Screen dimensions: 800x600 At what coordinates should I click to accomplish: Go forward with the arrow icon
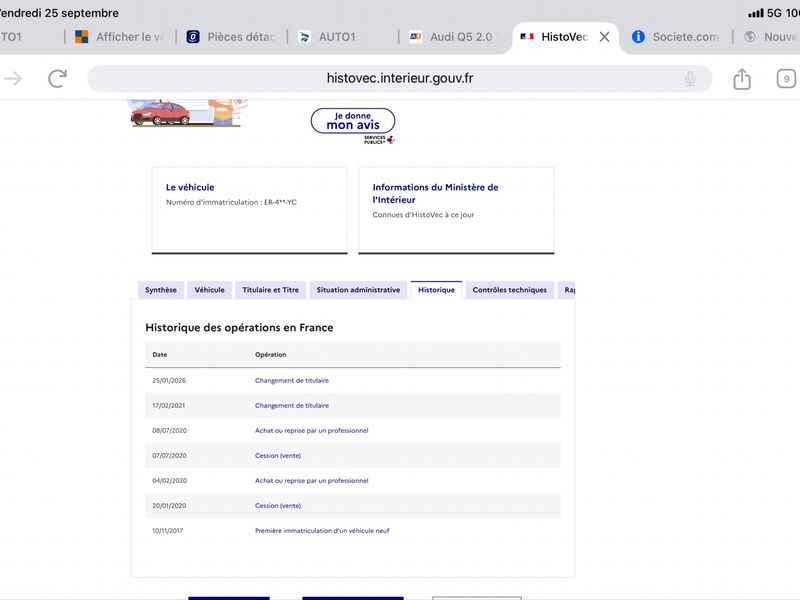point(13,79)
